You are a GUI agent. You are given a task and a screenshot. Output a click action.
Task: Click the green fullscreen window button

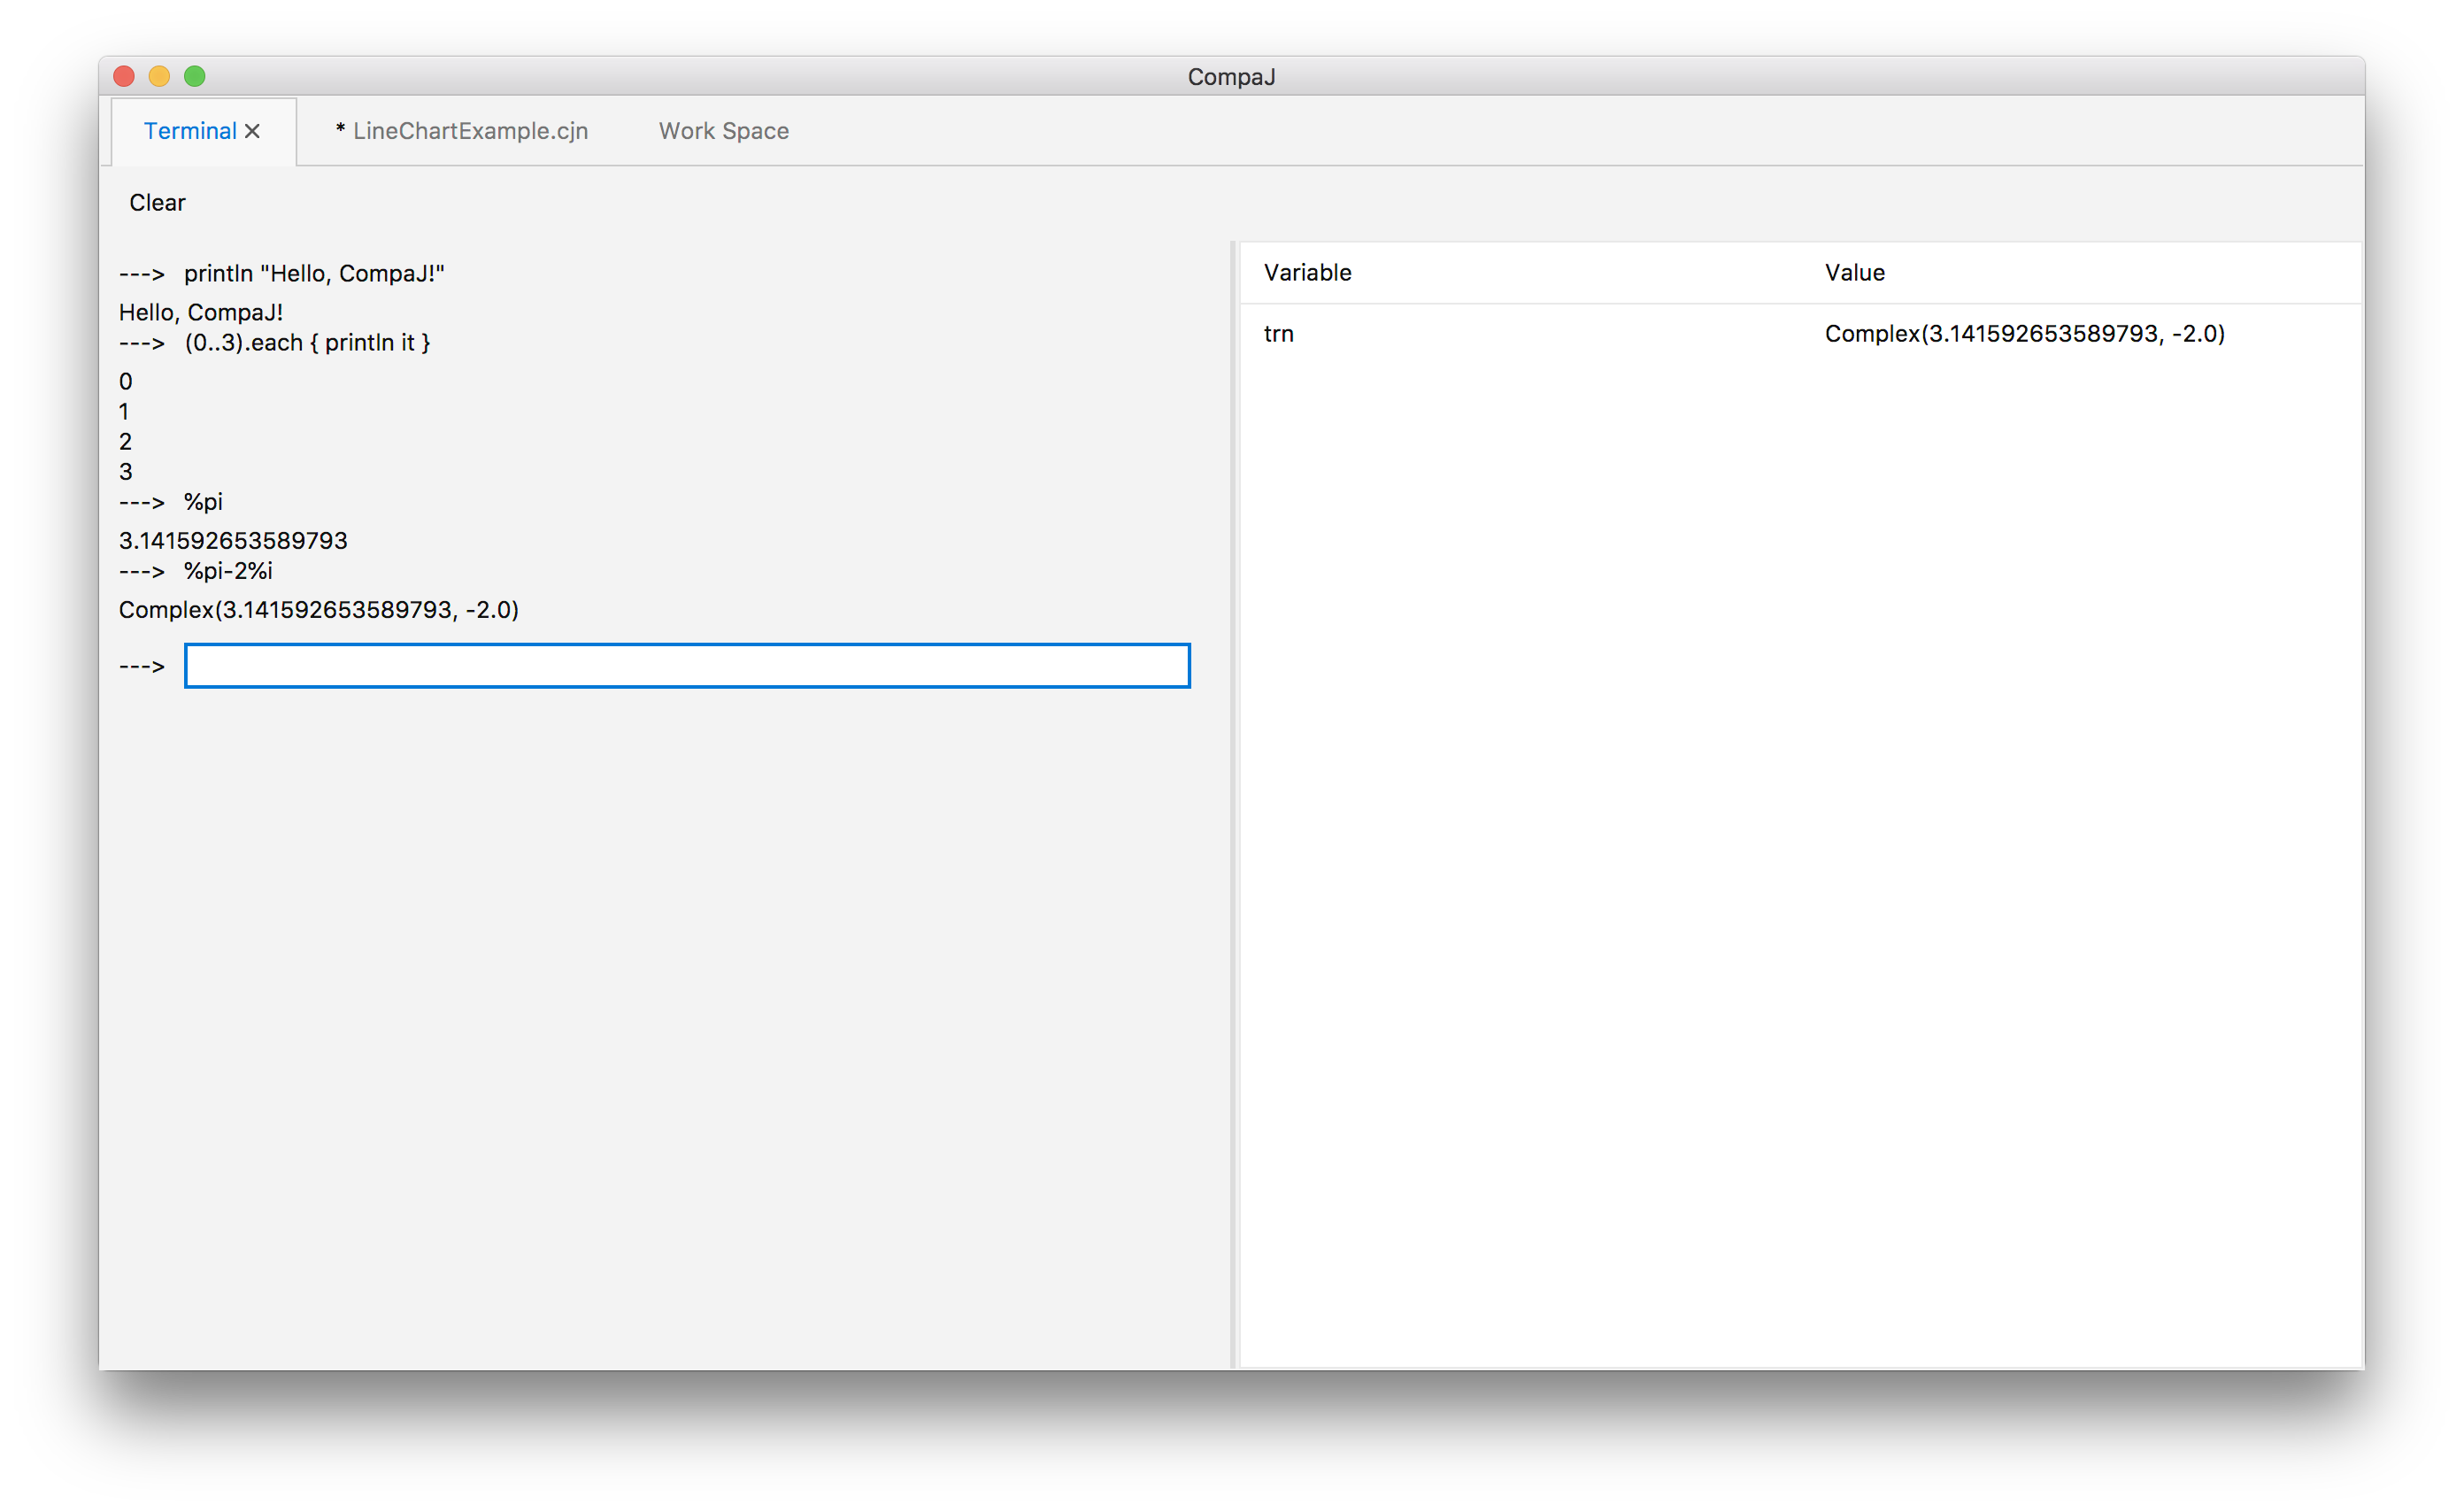[195, 76]
